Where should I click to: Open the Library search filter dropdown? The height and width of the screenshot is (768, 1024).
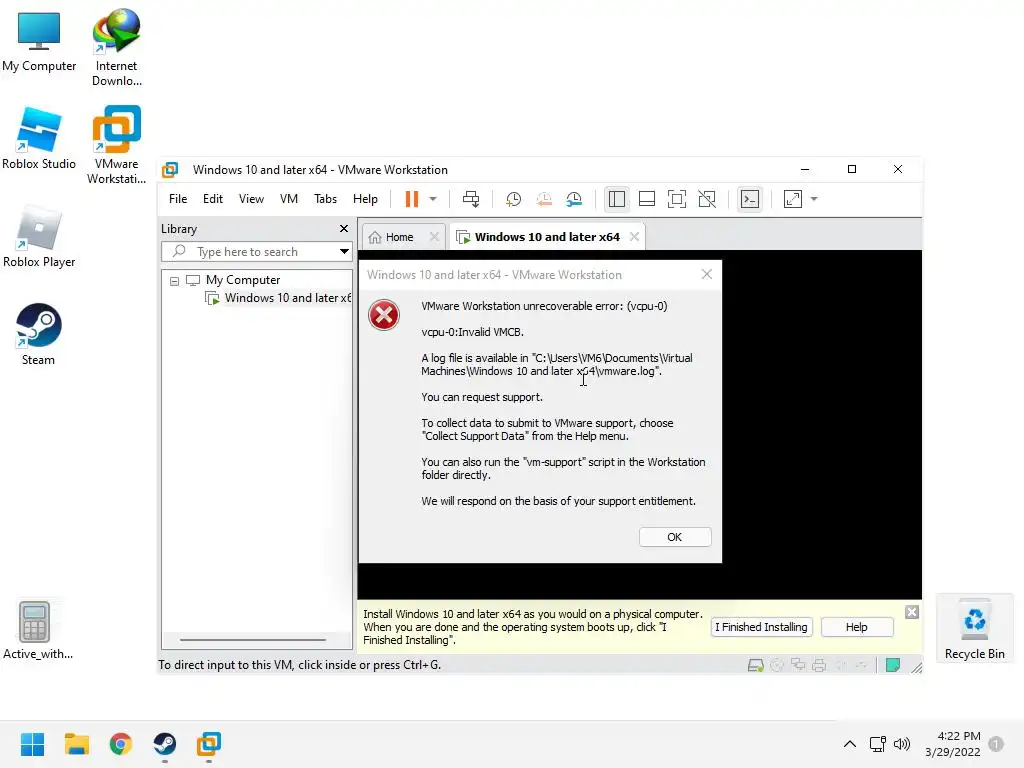(344, 251)
